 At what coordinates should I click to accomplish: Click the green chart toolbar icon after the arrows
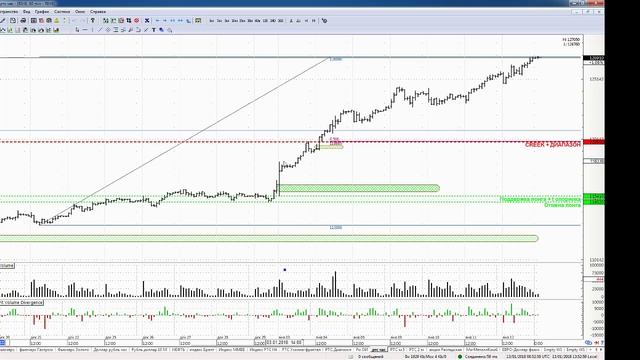pos(198,20)
